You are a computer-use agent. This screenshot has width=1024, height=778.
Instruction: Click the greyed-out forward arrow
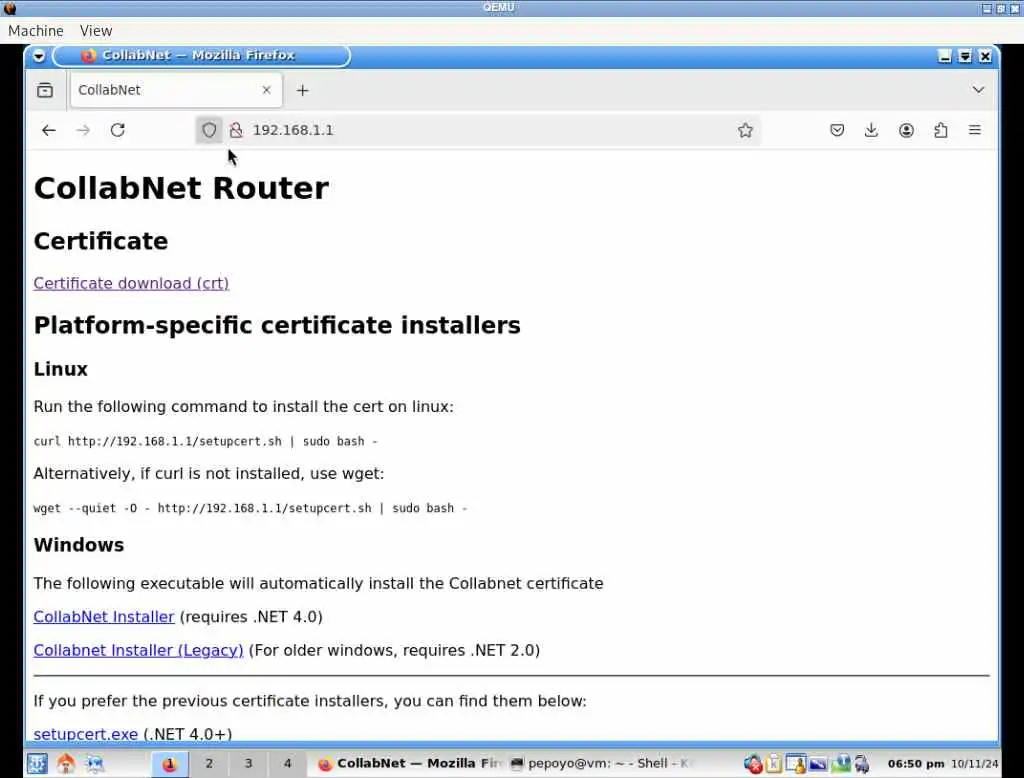tap(83, 130)
